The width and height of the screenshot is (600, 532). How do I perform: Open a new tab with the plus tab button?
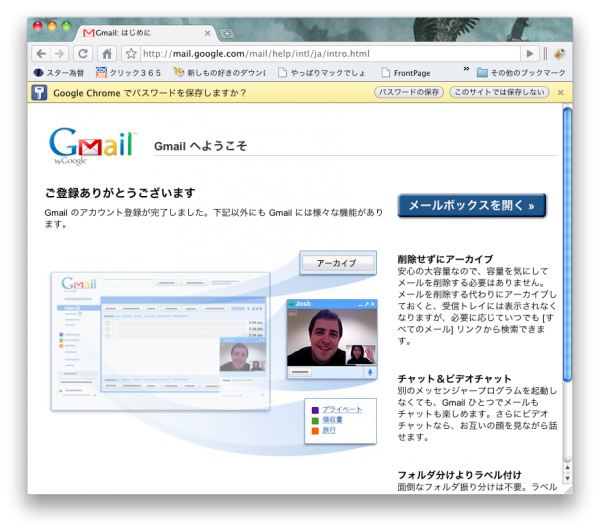tap(227, 33)
